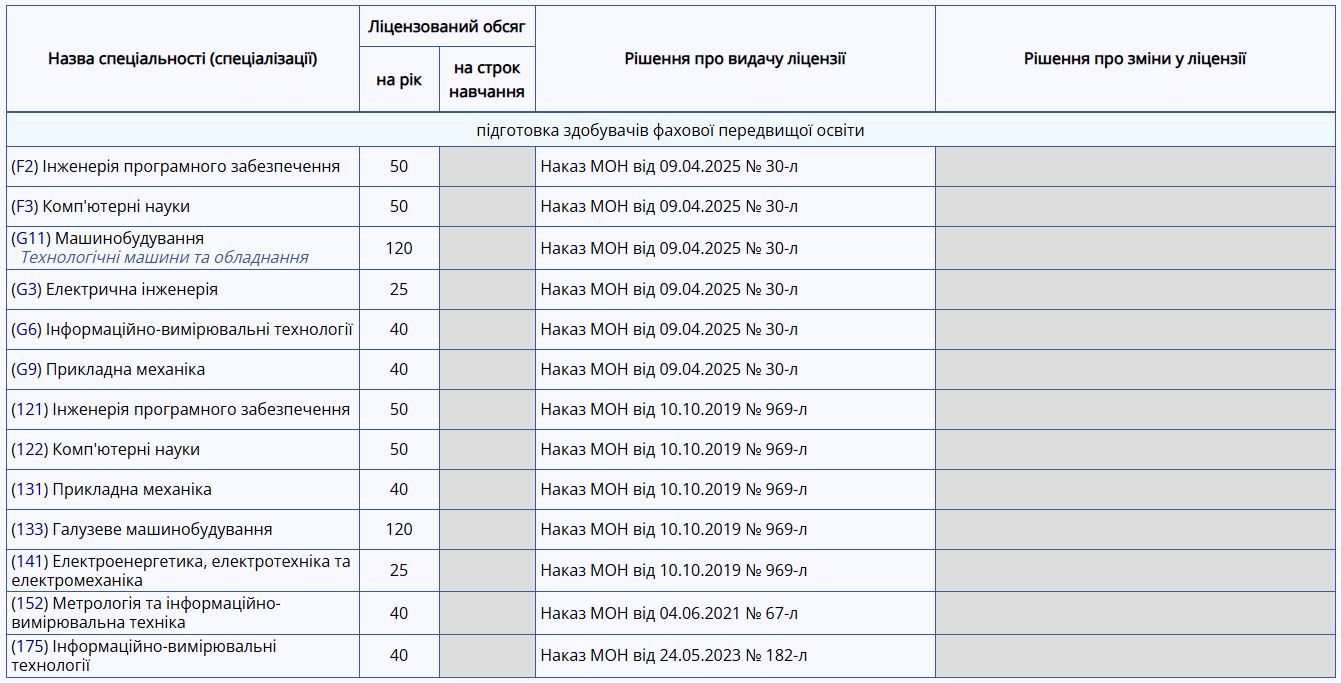Open code 133 Галузеве машинобудування

click(x=30, y=529)
